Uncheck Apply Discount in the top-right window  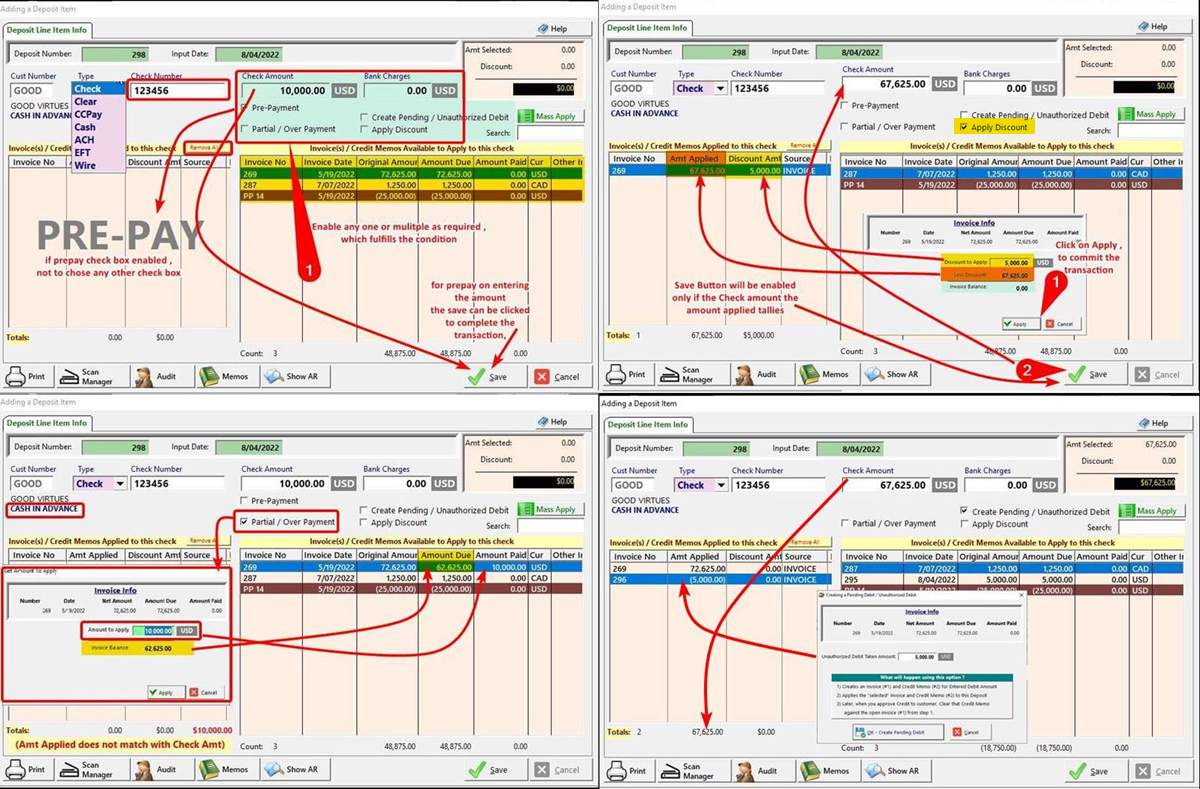pos(964,128)
